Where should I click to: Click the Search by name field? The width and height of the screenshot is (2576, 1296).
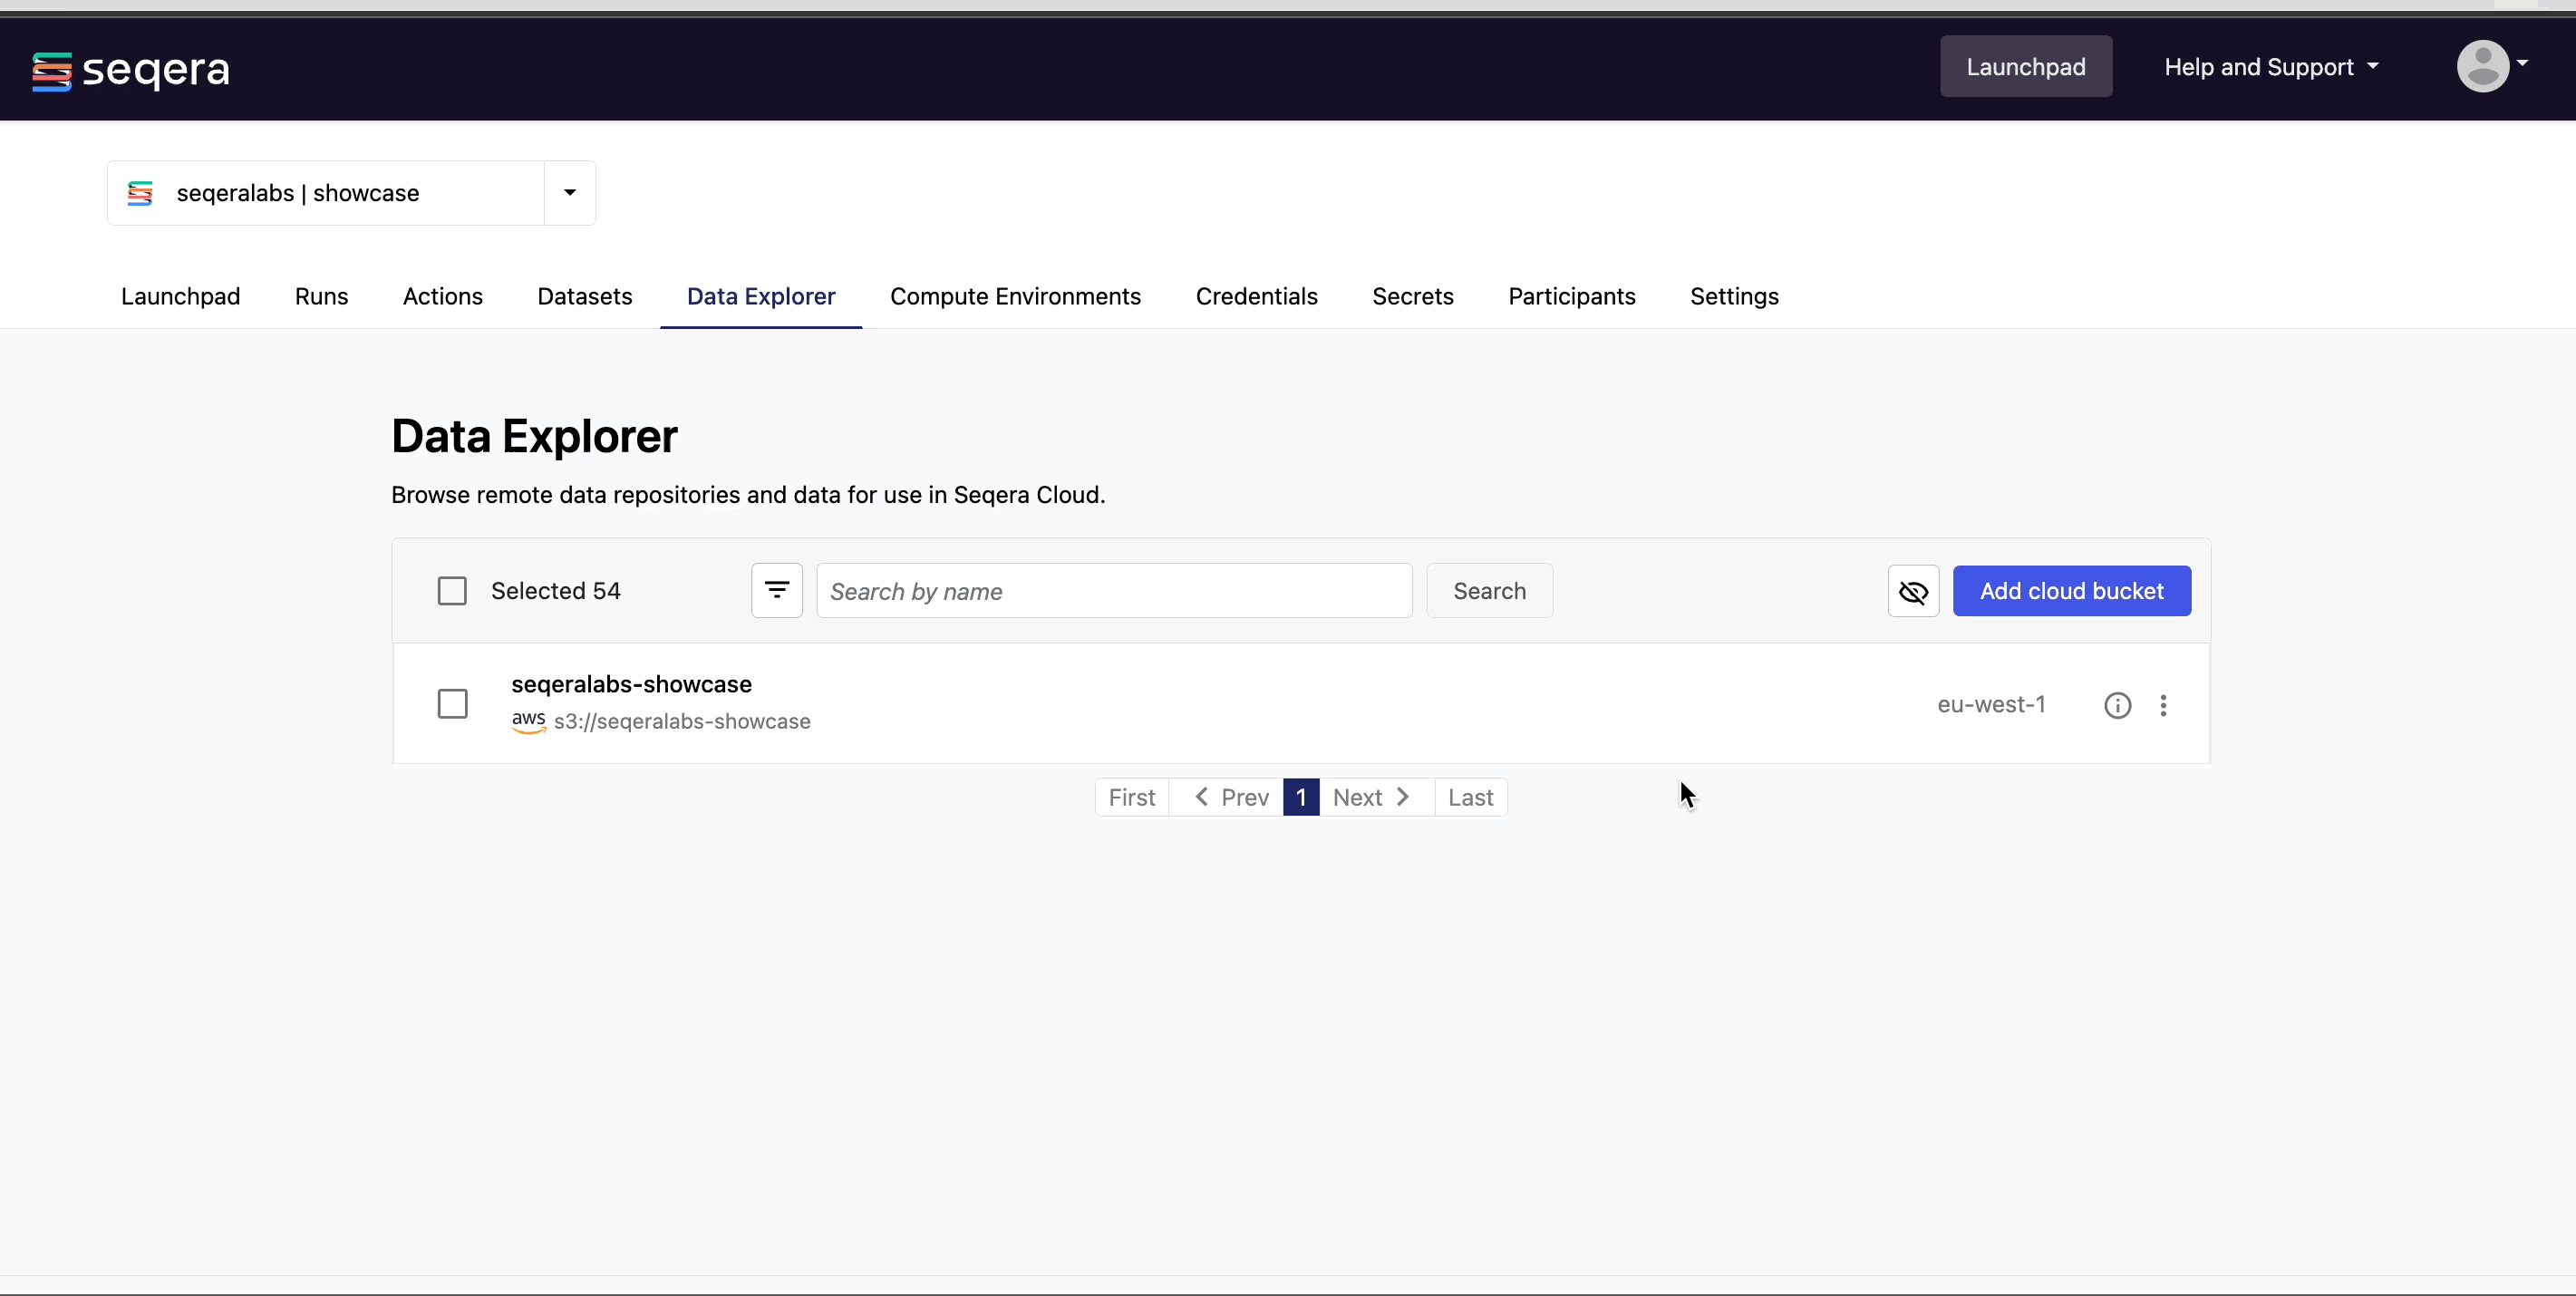tap(1114, 591)
